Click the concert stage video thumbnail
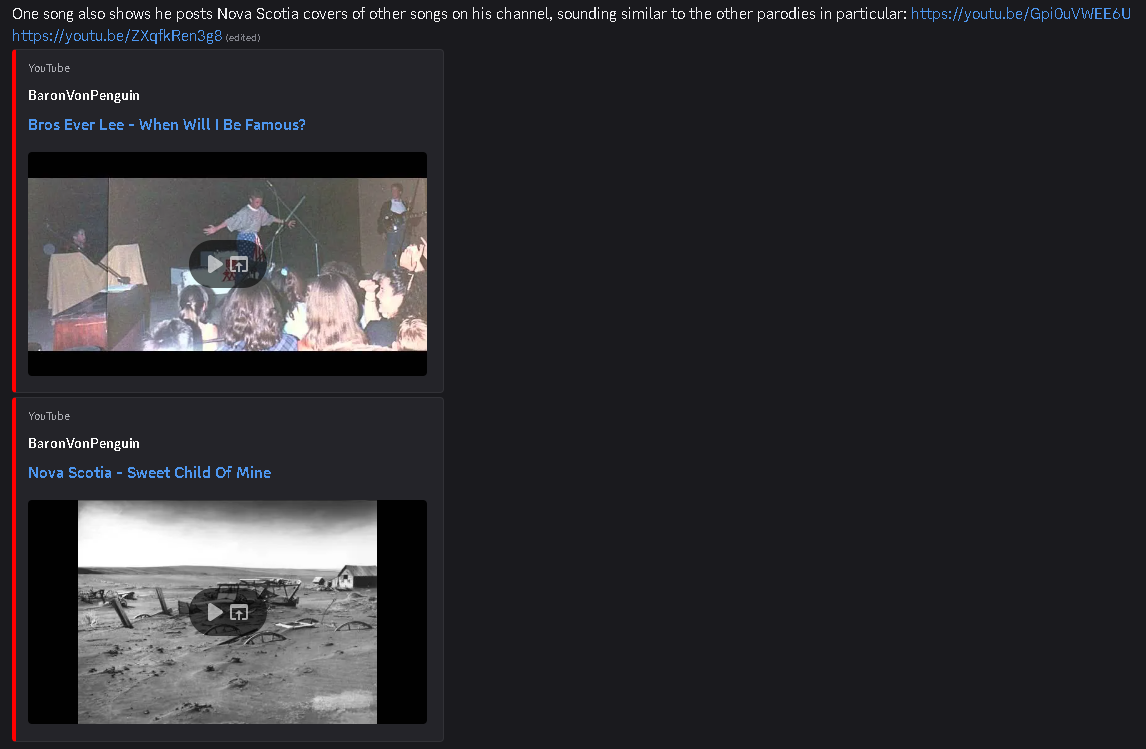The width and height of the screenshot is (1146, 749). coord(227,264)
